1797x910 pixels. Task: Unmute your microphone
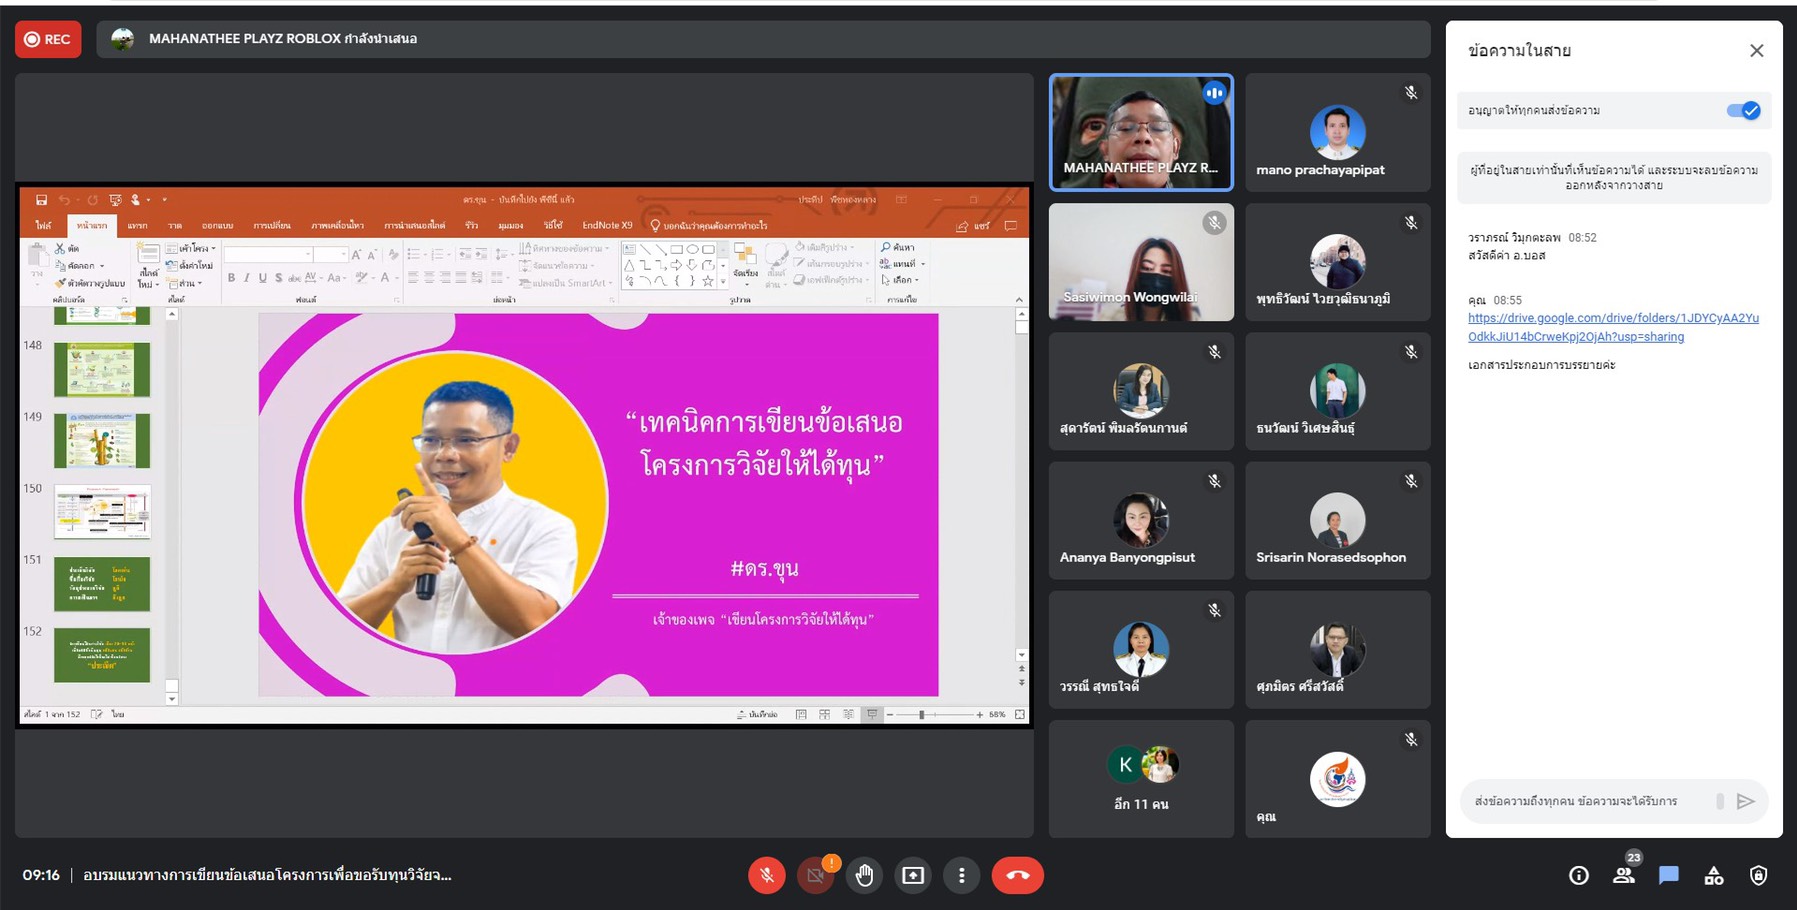point(767,876)
